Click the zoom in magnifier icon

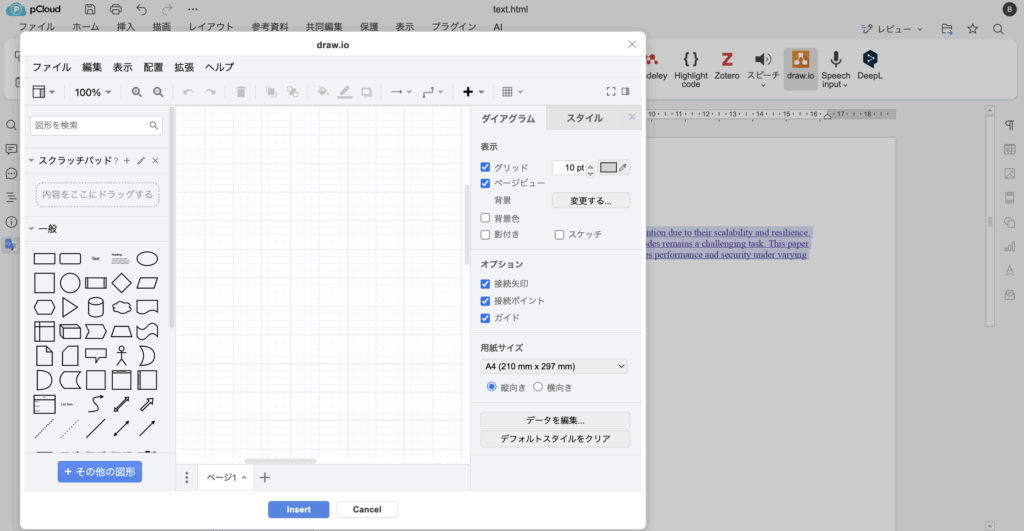(137, 92)
